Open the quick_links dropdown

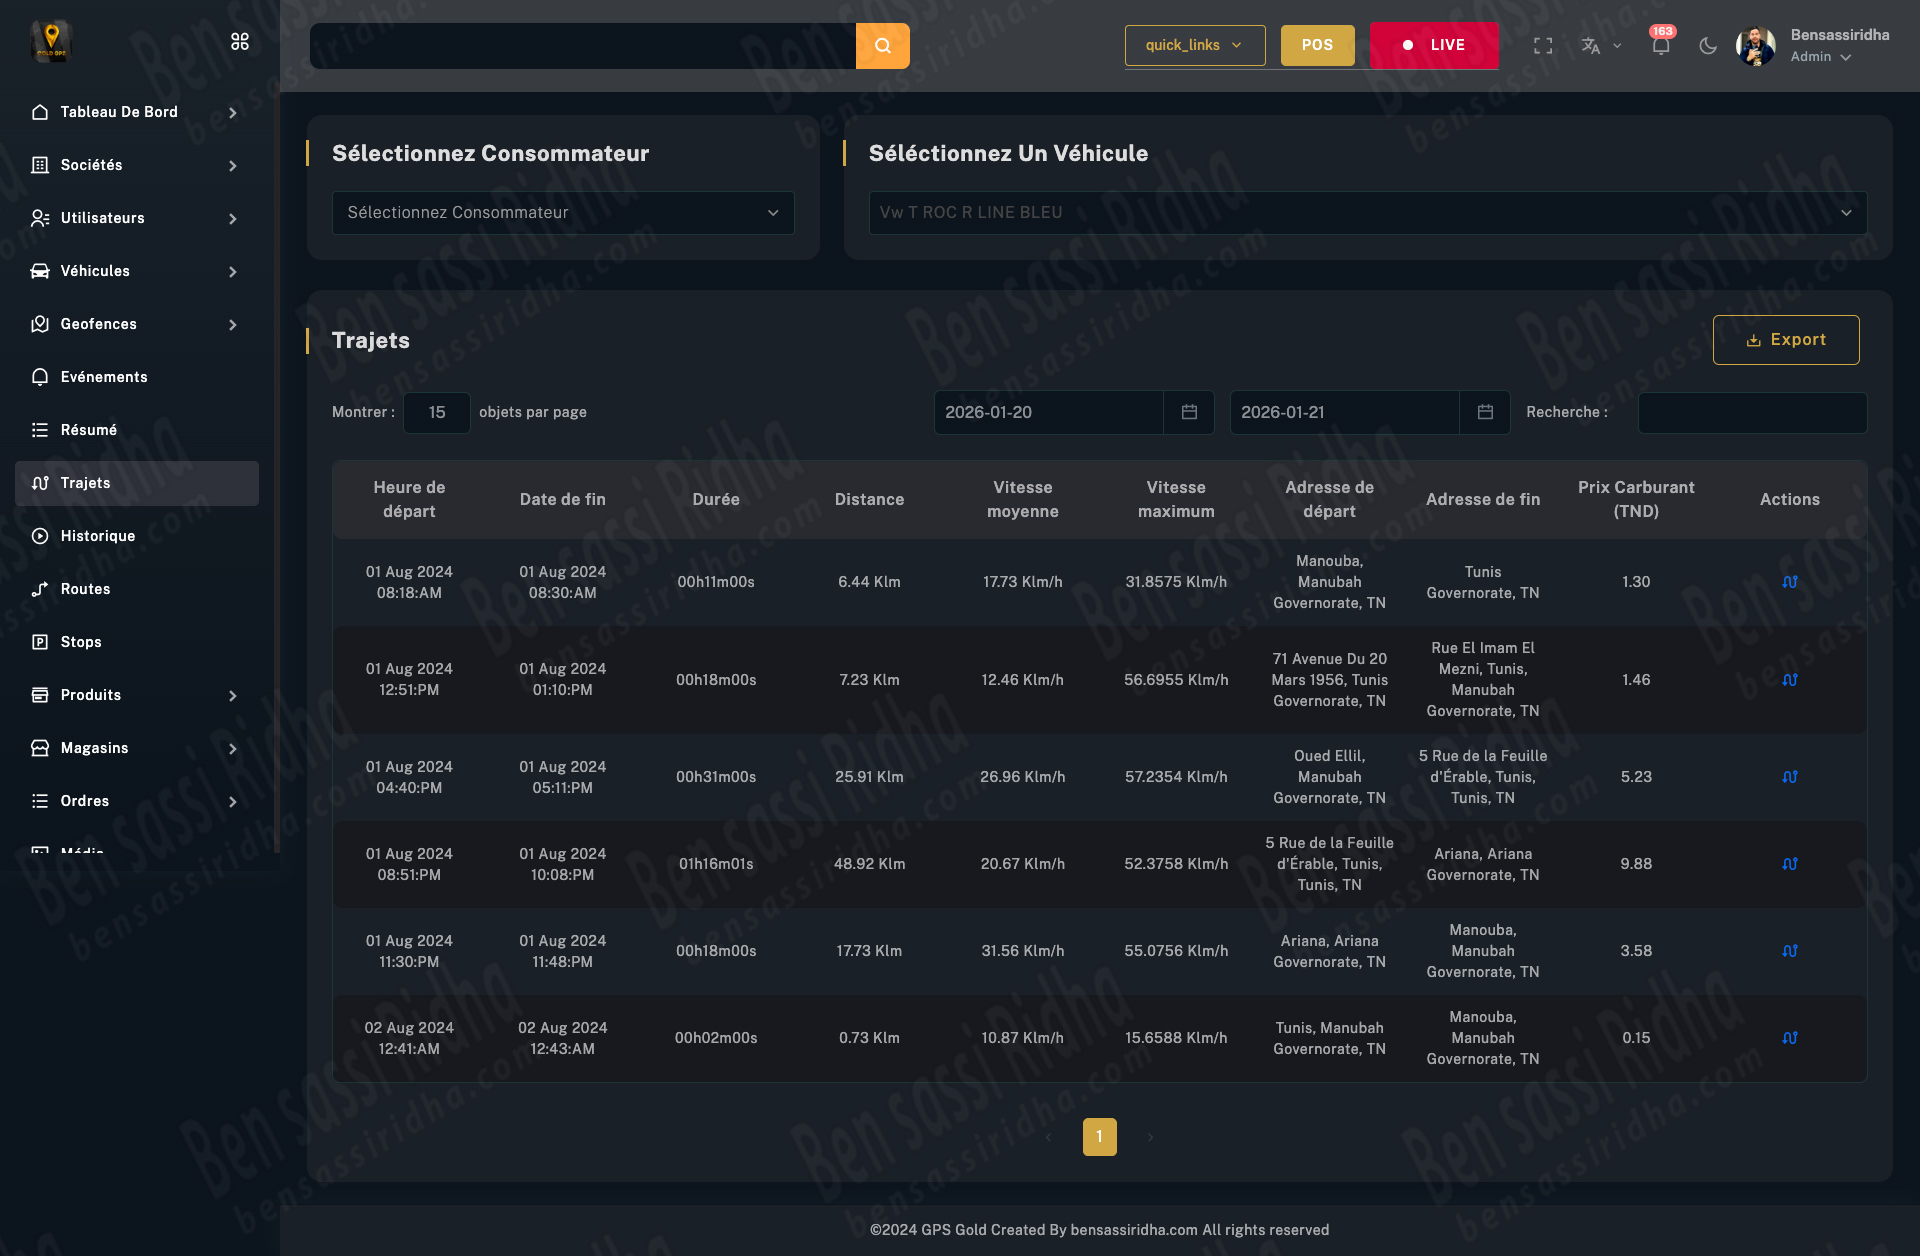click(1194, 46)
